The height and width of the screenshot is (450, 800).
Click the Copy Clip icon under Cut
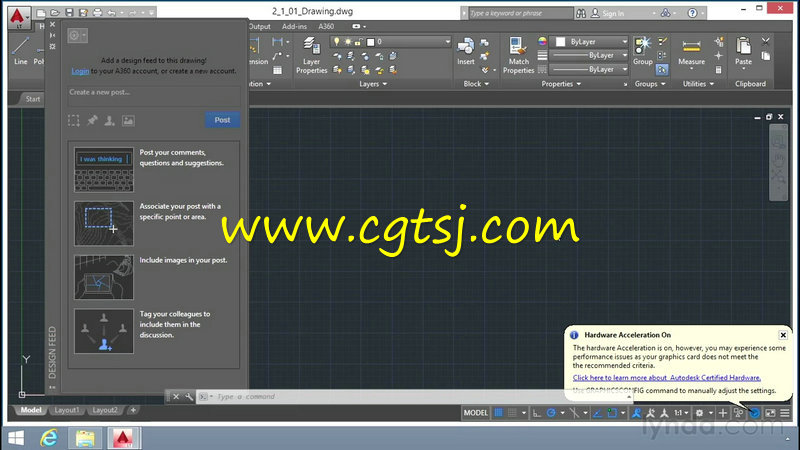pyautogui.click(x=766, y=56)
